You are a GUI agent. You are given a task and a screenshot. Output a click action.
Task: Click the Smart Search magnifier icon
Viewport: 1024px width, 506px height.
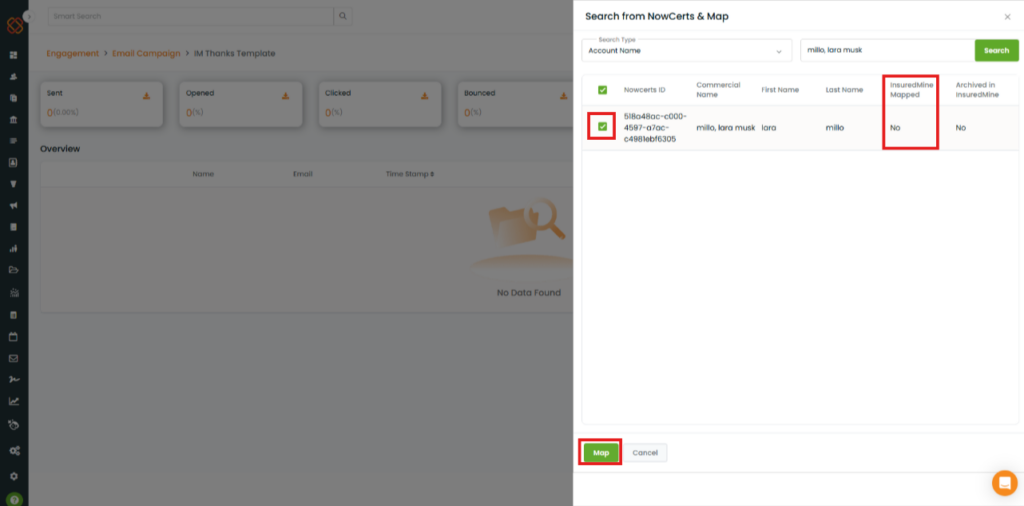[343, 16]
